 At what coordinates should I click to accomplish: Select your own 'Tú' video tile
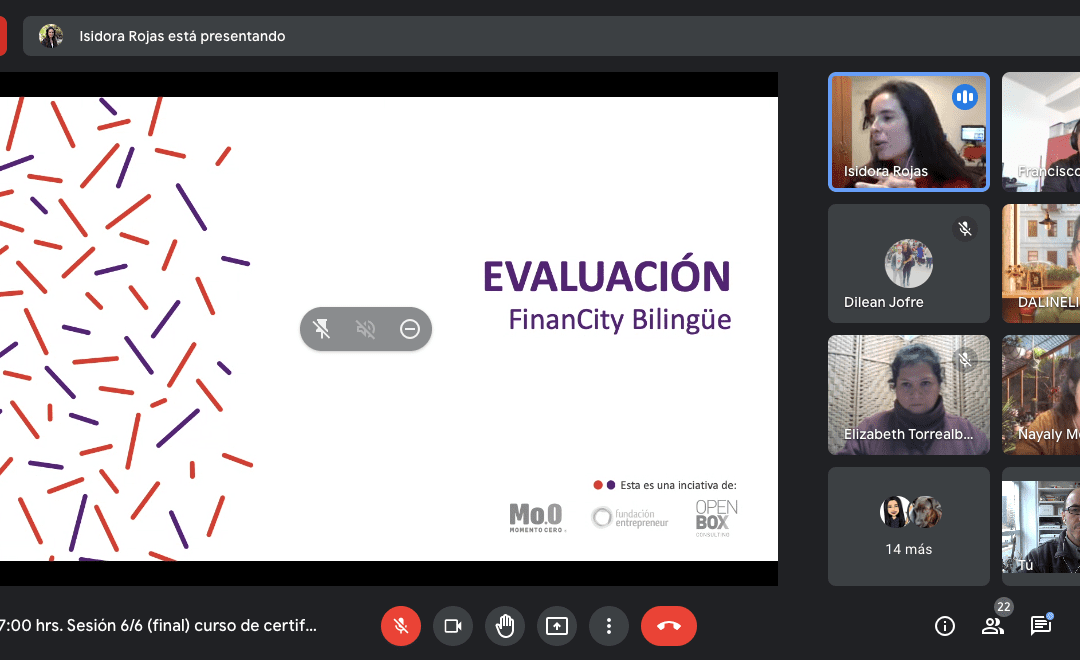click(1041, 526)
